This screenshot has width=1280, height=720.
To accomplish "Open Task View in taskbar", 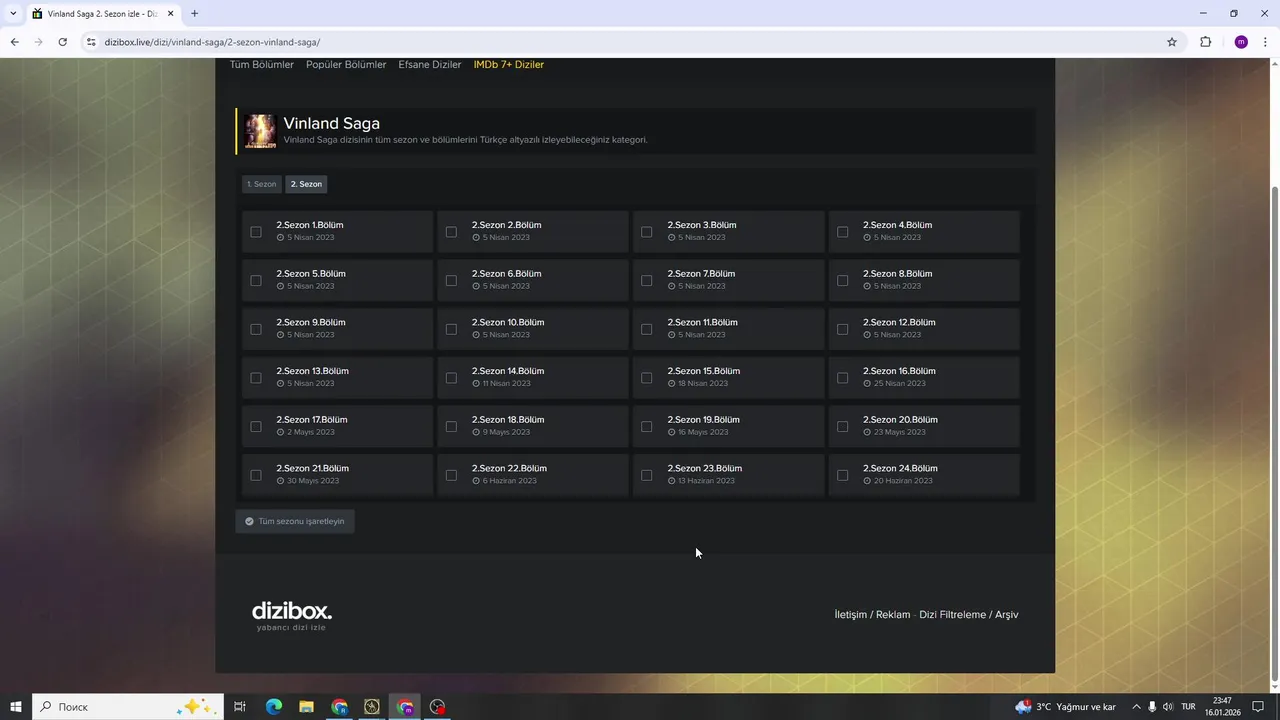I will pyautogui.click(x=240, y=707).
